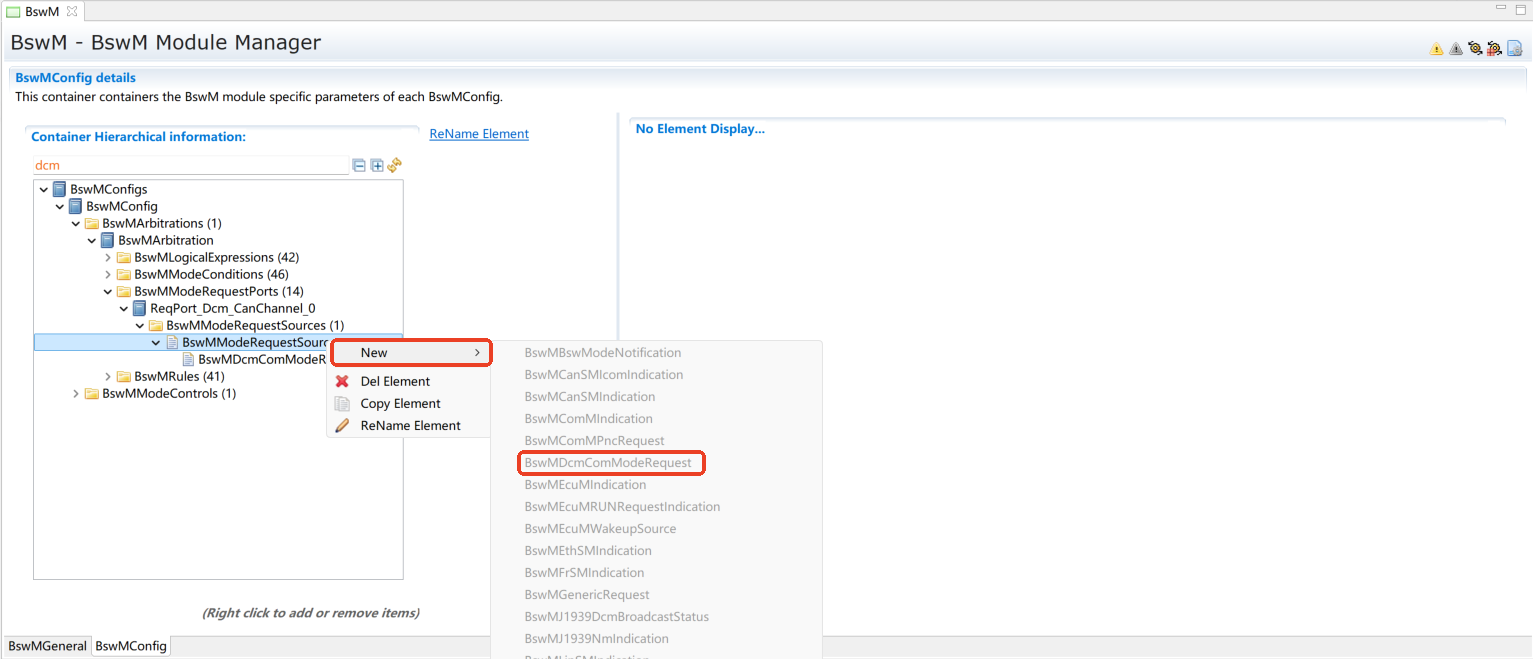
Task: Choose Copy Element from context menu
Action: pyautogui.click(x=400, y=403)
